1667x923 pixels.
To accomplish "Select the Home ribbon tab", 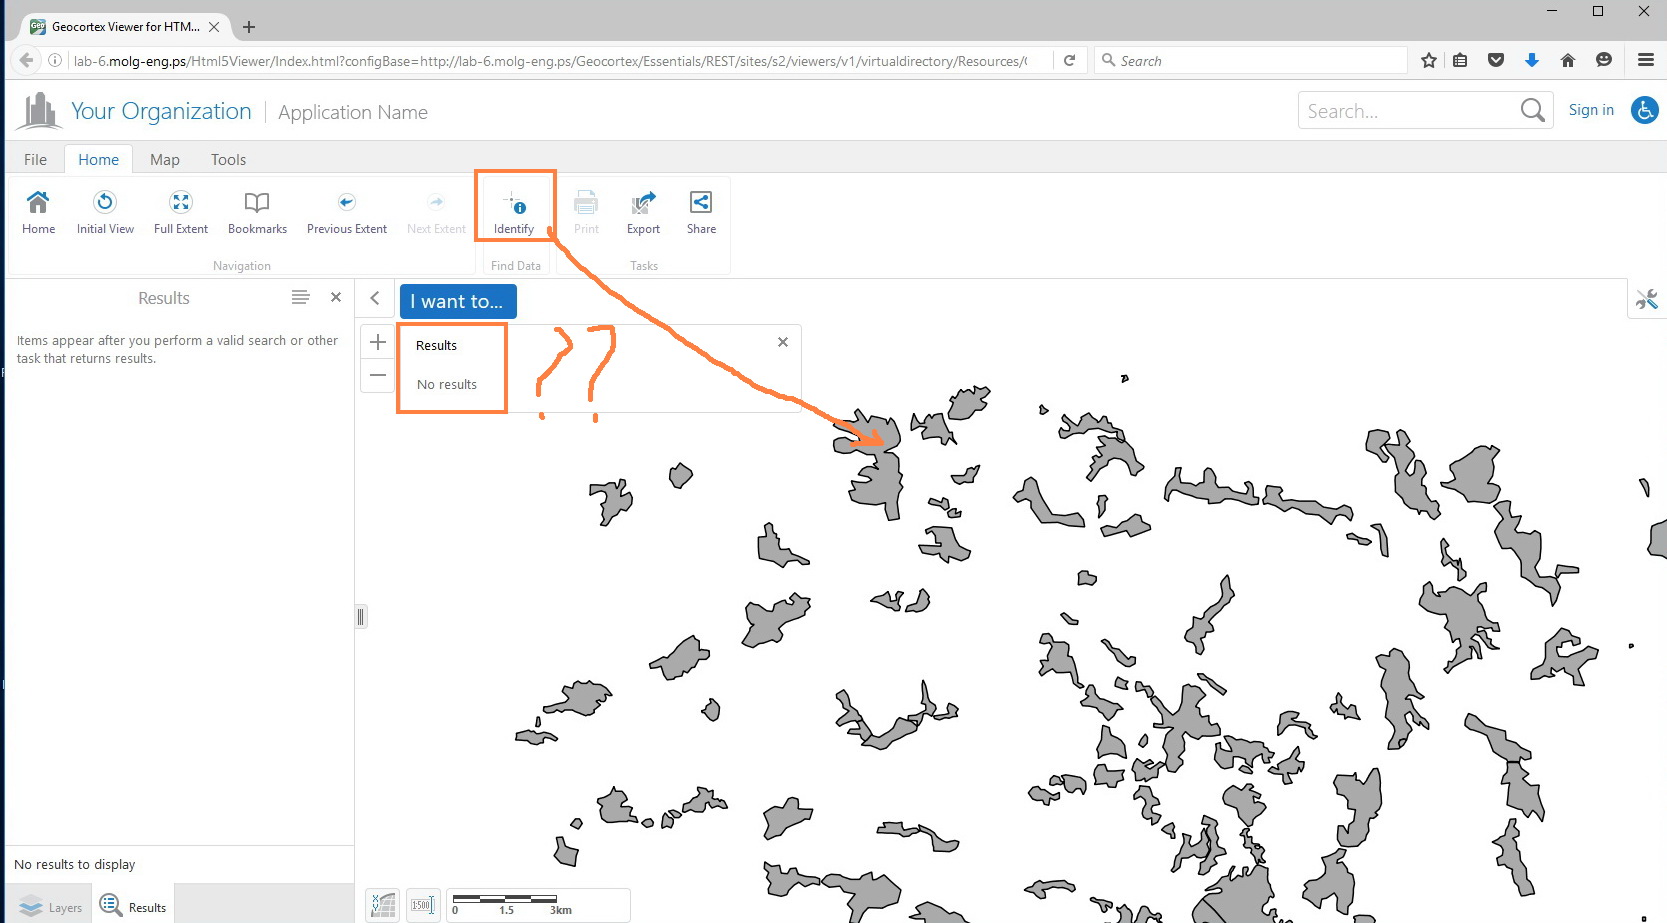I will (98, 159).
